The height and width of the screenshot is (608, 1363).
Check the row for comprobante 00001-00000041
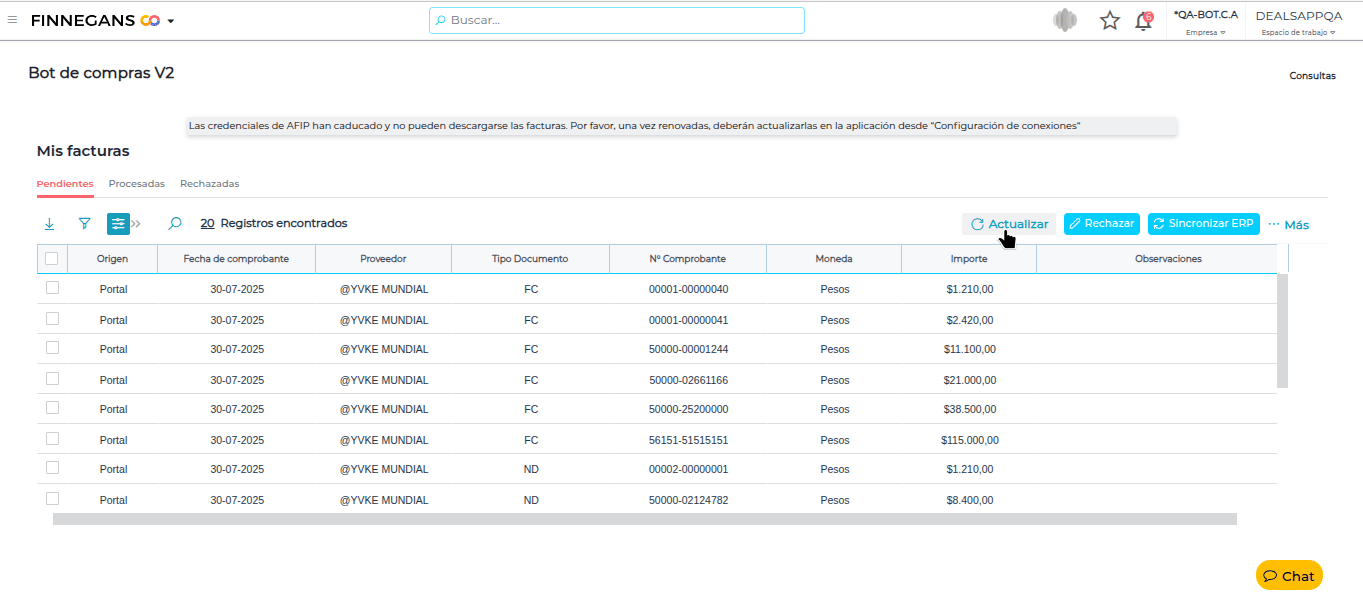(52, 319)
